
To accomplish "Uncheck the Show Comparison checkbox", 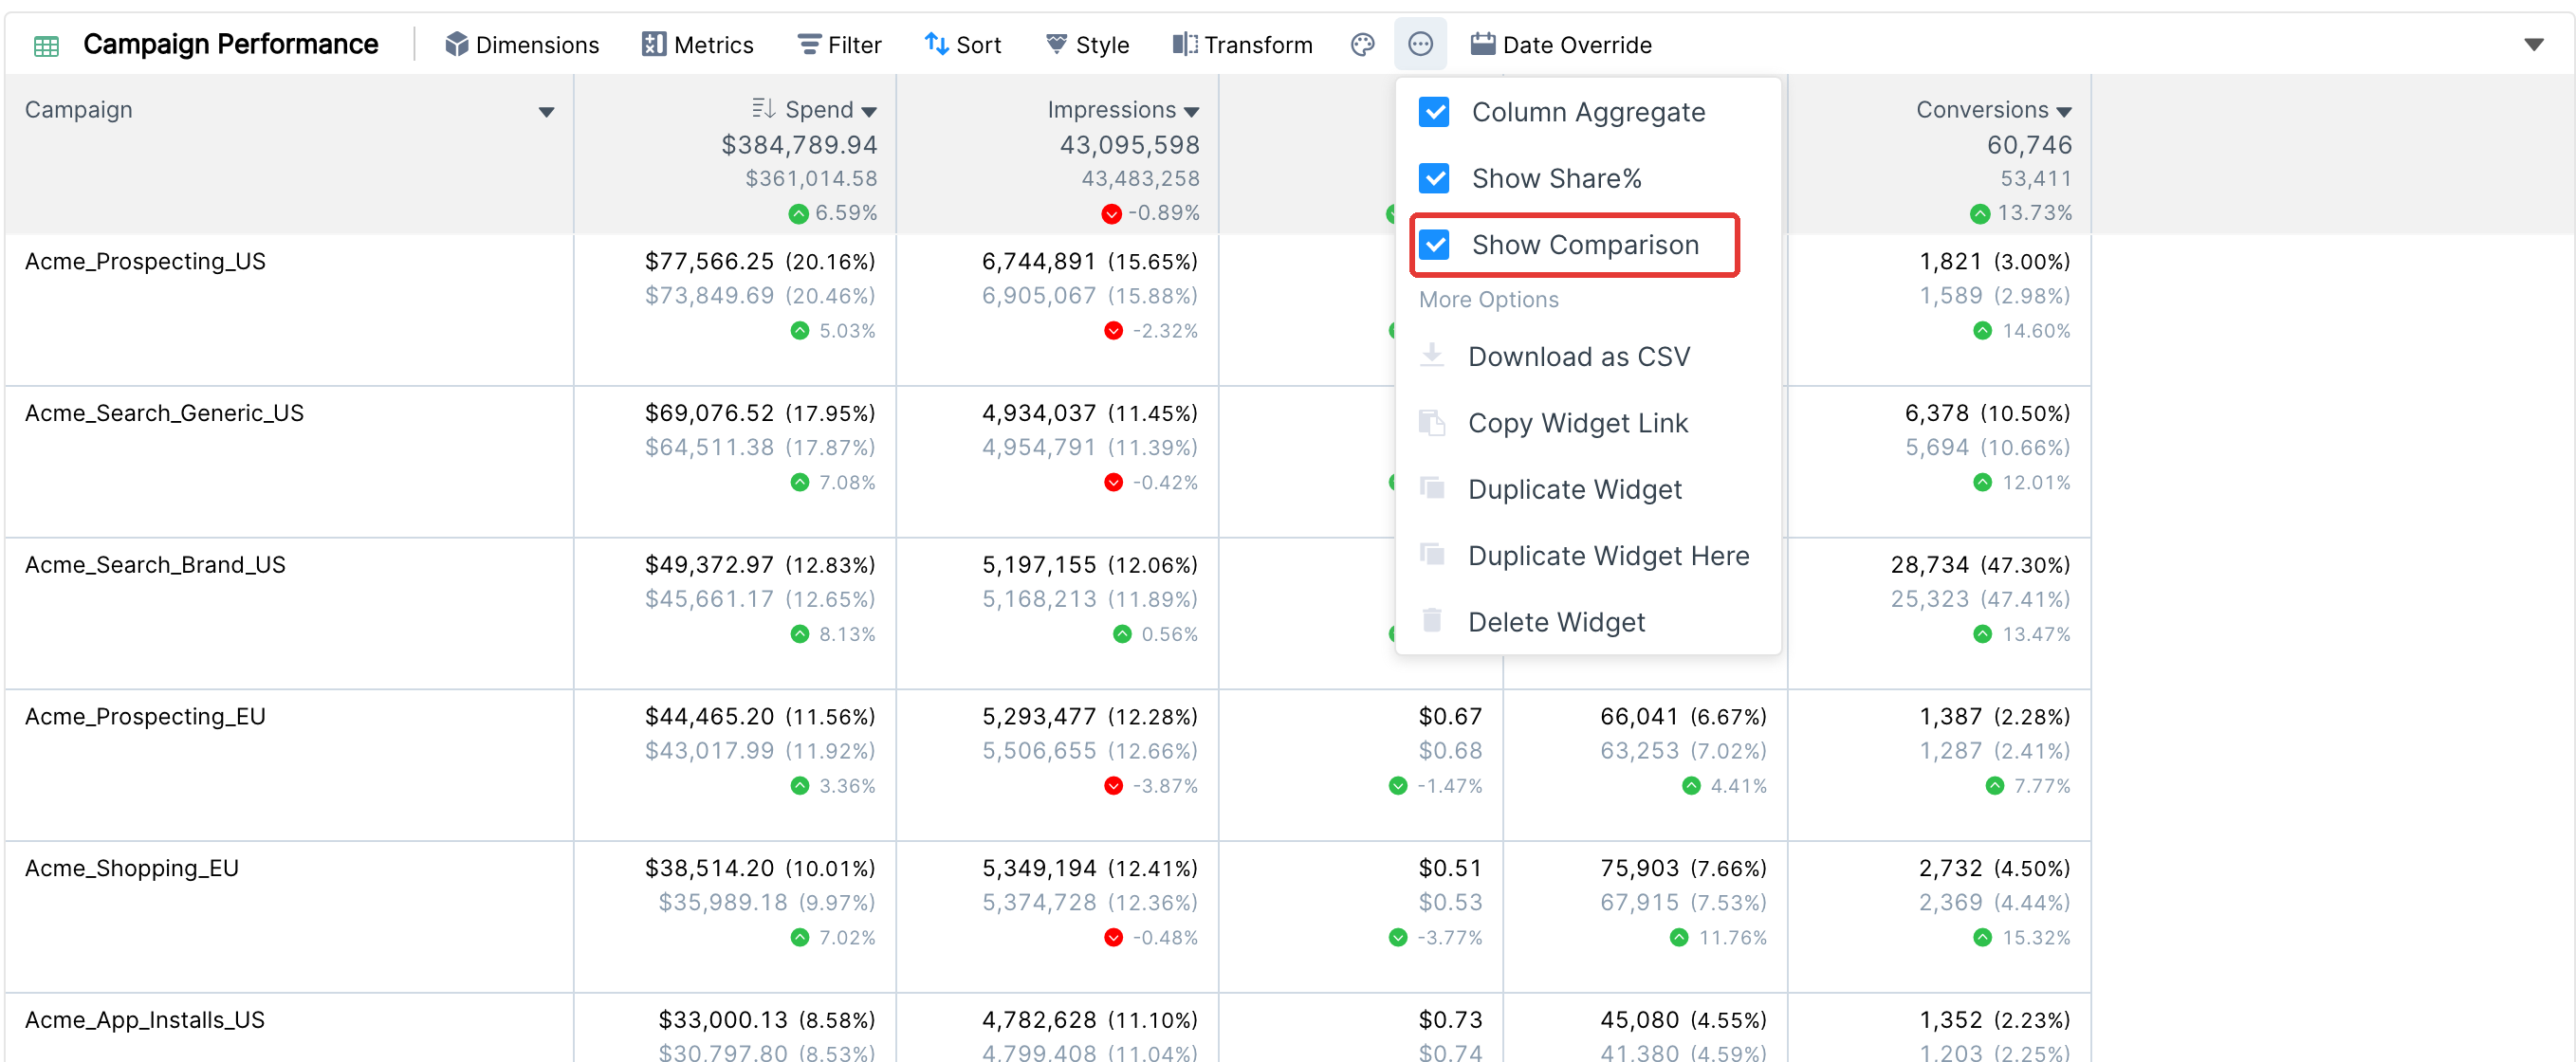I will click(1434, 244).
